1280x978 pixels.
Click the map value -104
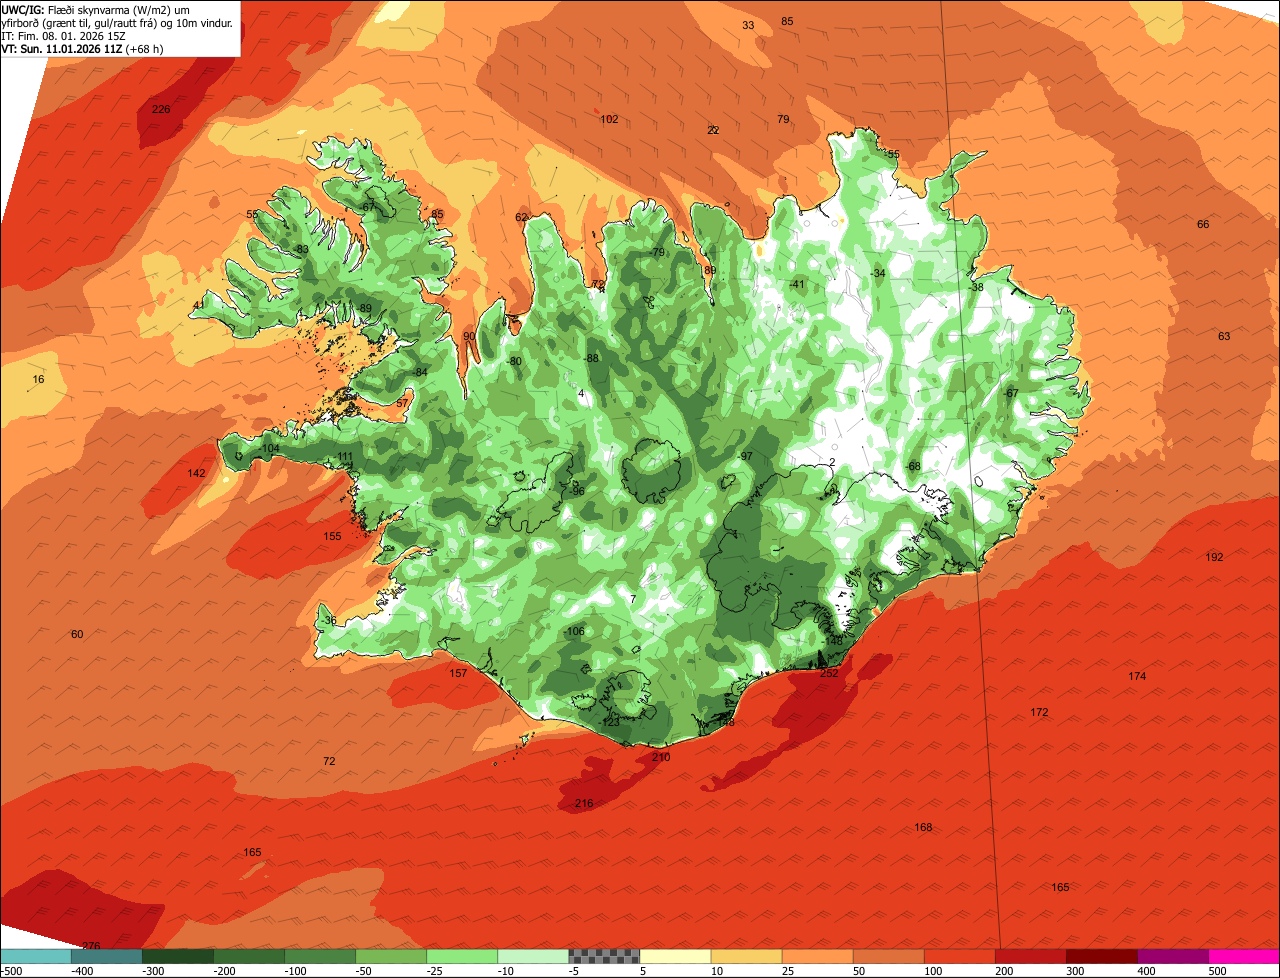coord(268,449)
